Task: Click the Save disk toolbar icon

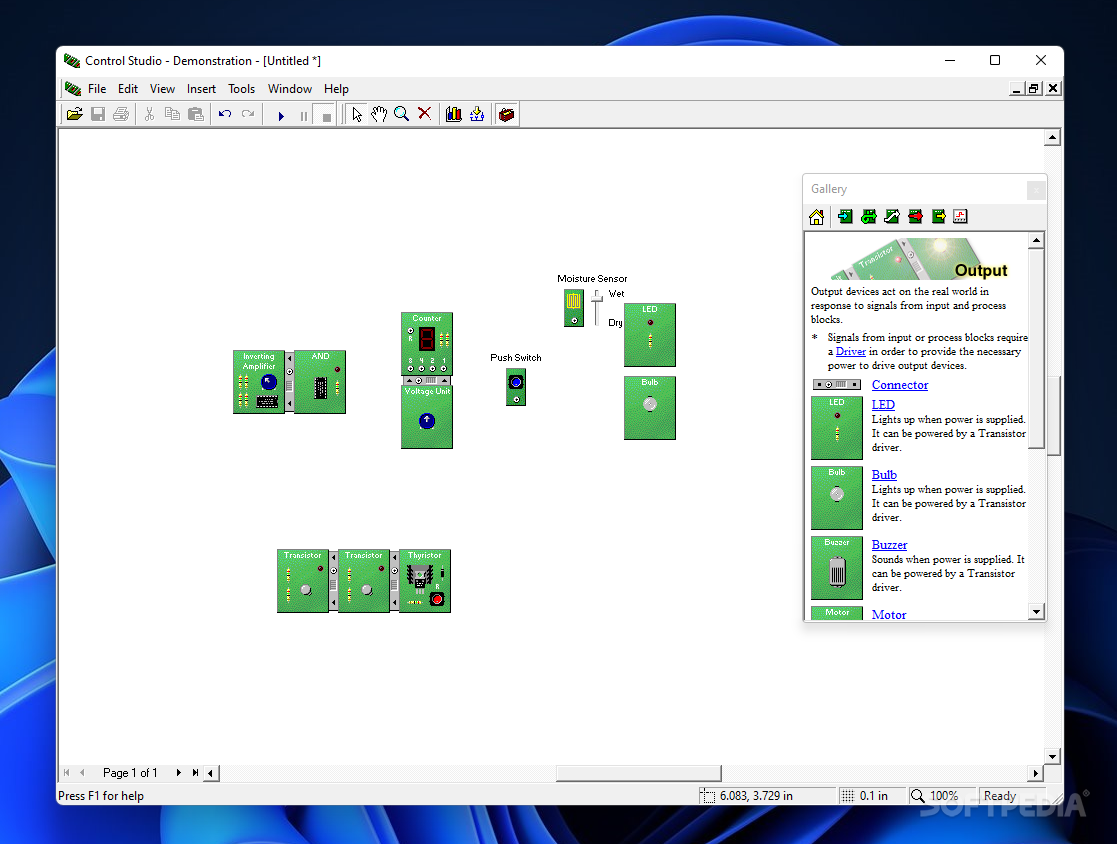Action: click(98, 114)
